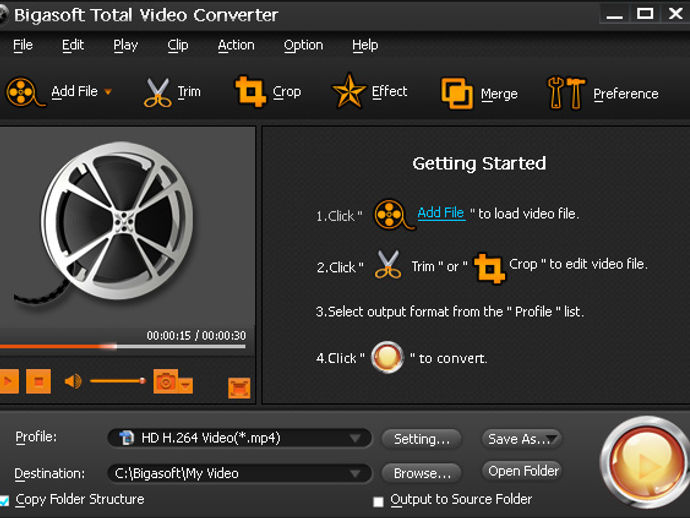The image size is (690, 518).
Task: Click the Setting... button
Action: click(422, 439)
